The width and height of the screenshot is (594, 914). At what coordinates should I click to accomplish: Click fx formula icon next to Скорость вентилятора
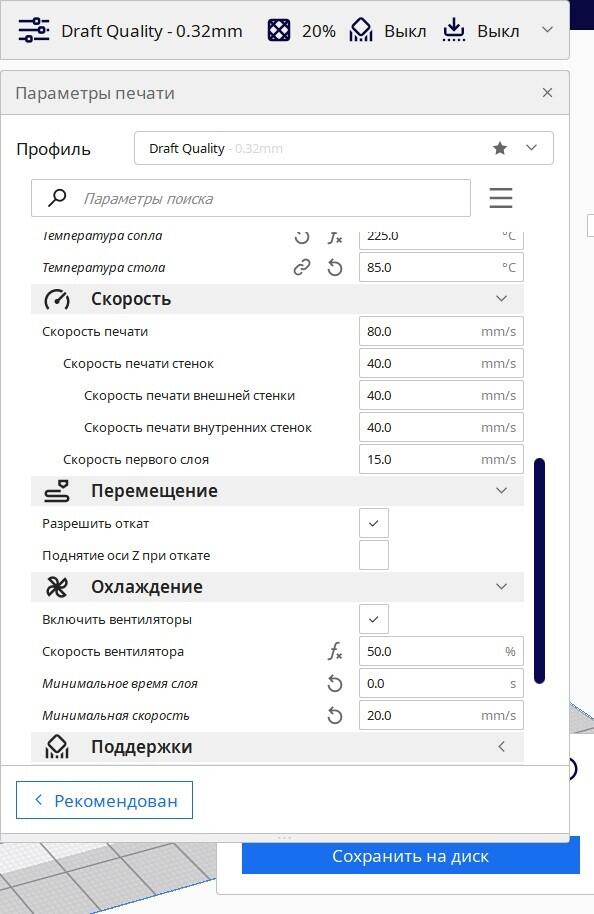point(335,652)
